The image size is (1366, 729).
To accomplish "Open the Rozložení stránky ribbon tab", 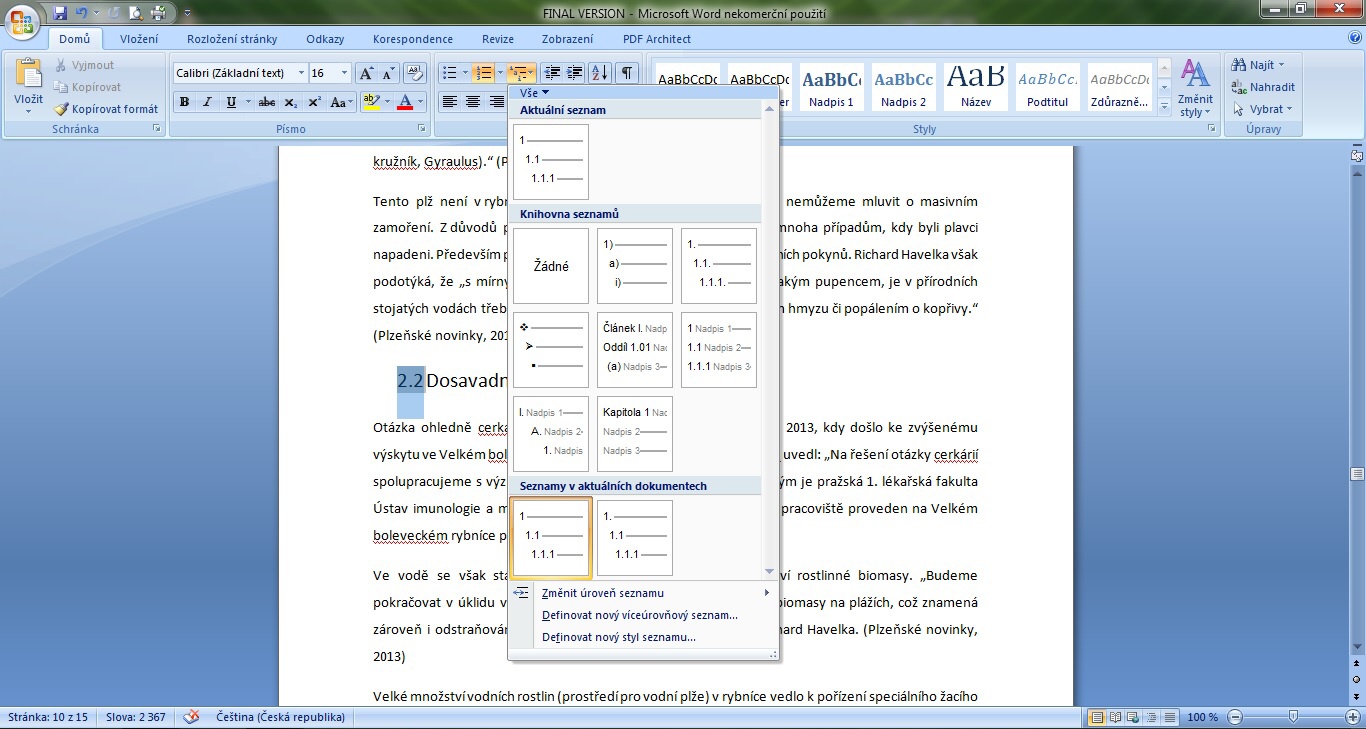I will pos(231,39).
